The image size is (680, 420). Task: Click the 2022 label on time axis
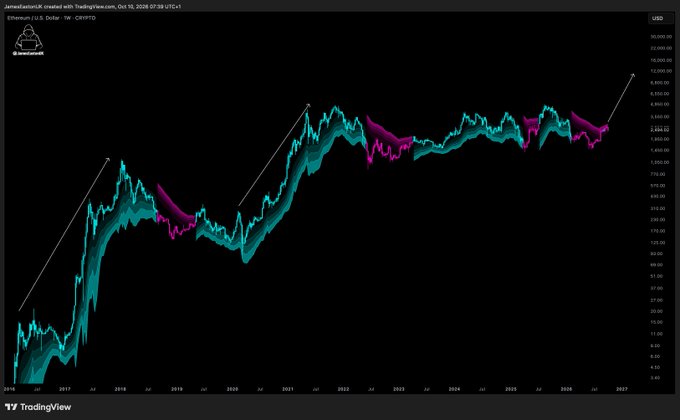tap(343, 389)
